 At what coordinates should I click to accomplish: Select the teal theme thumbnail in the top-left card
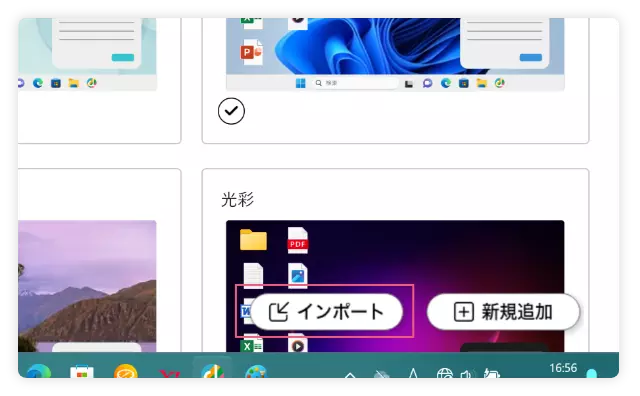click(x=87, y=54)
